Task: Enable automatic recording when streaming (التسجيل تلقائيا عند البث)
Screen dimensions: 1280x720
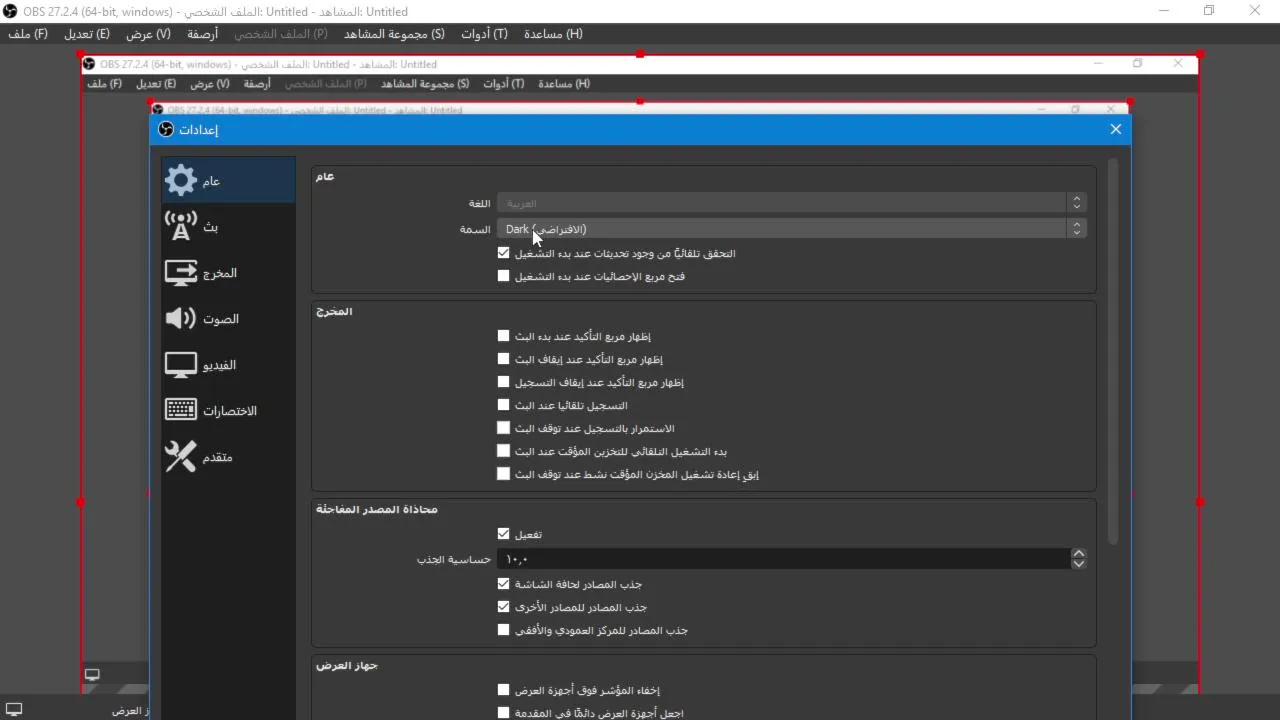Action: tap(504, 405)
